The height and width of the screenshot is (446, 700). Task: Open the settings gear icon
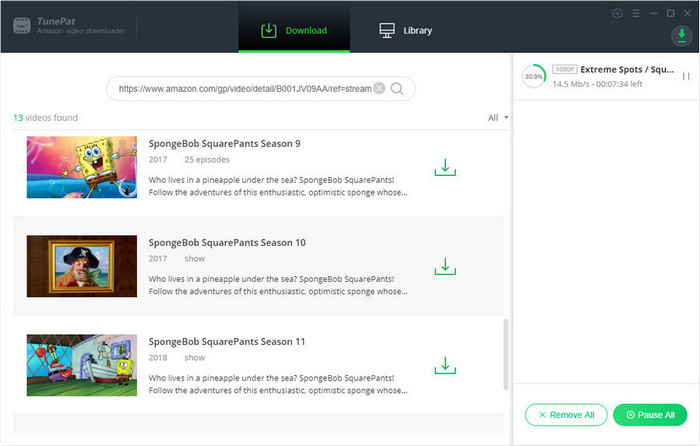617,13
